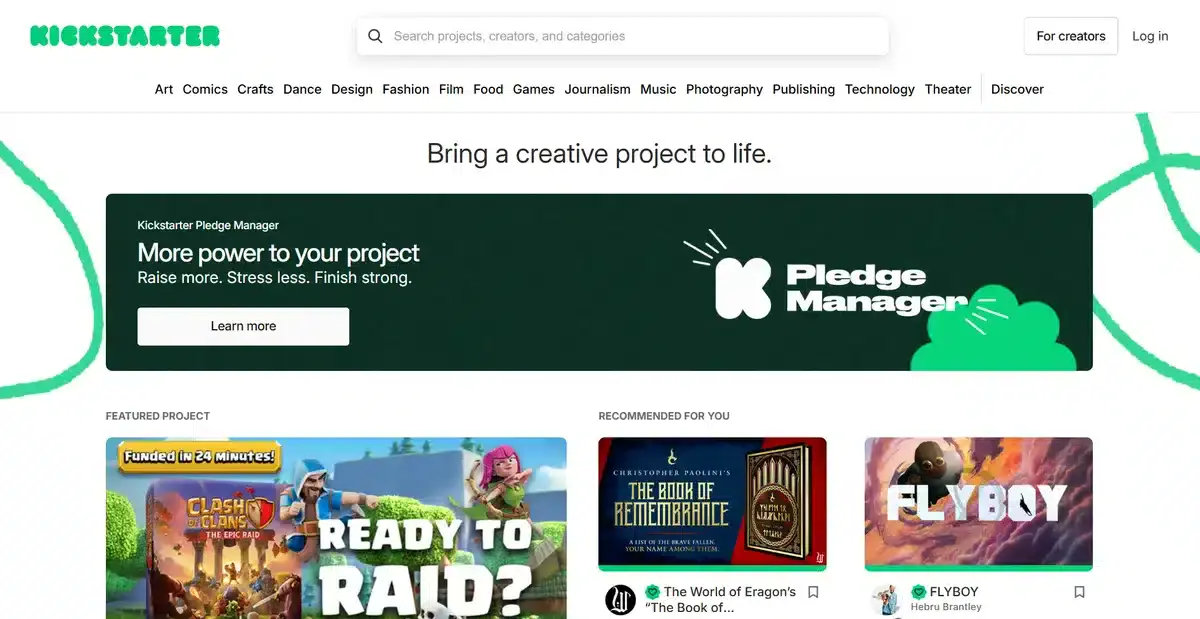Click the Hebru Brantley creator avatar
Screen dimensions: 1200x619
tap(887, 600)
